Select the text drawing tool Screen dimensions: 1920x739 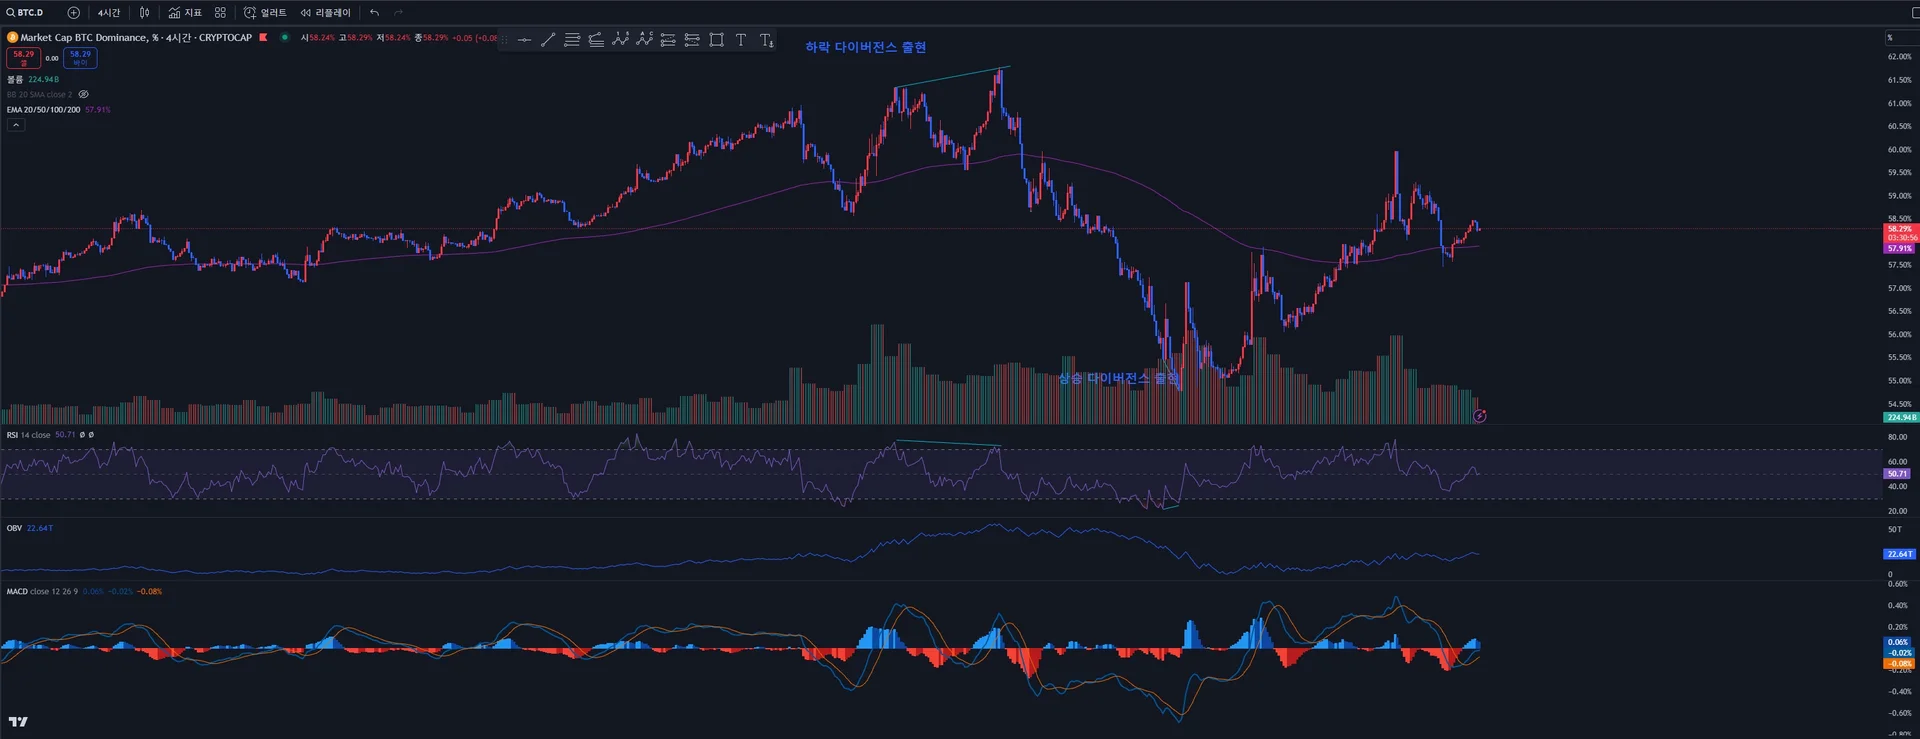[740, 40]
